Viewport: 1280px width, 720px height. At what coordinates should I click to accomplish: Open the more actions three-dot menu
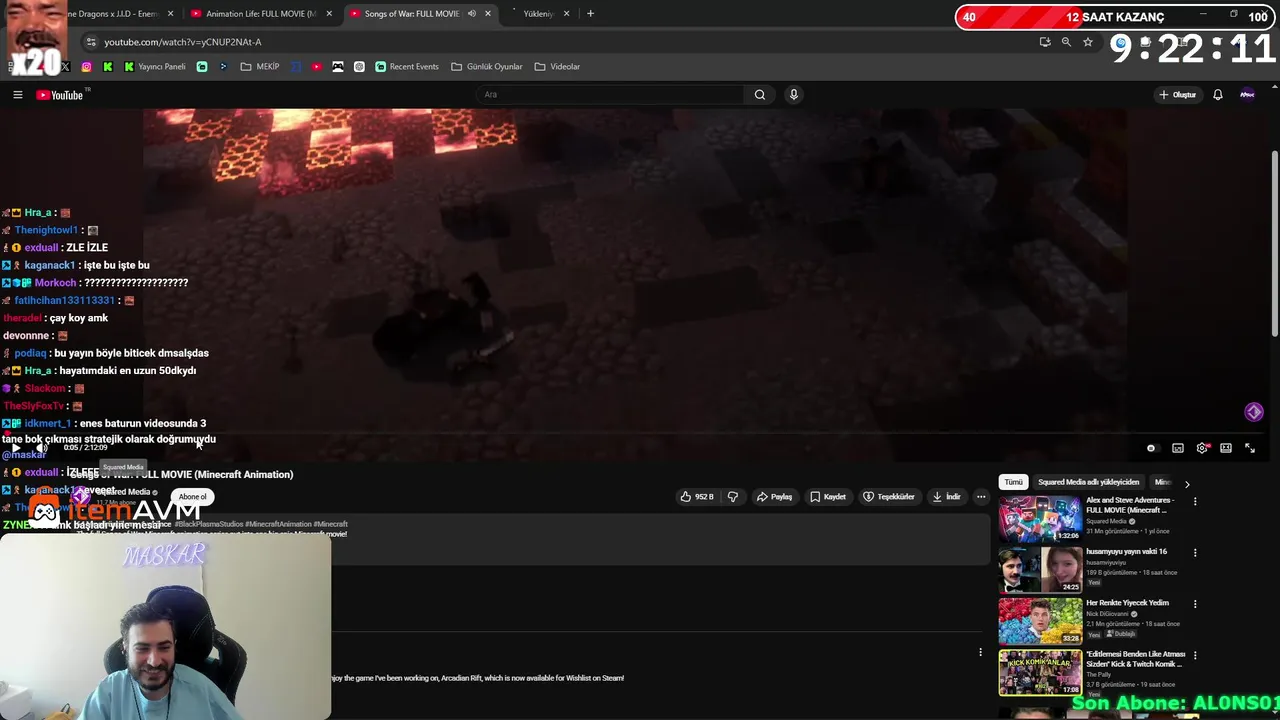pyautogui.click(x=981, y=497)
